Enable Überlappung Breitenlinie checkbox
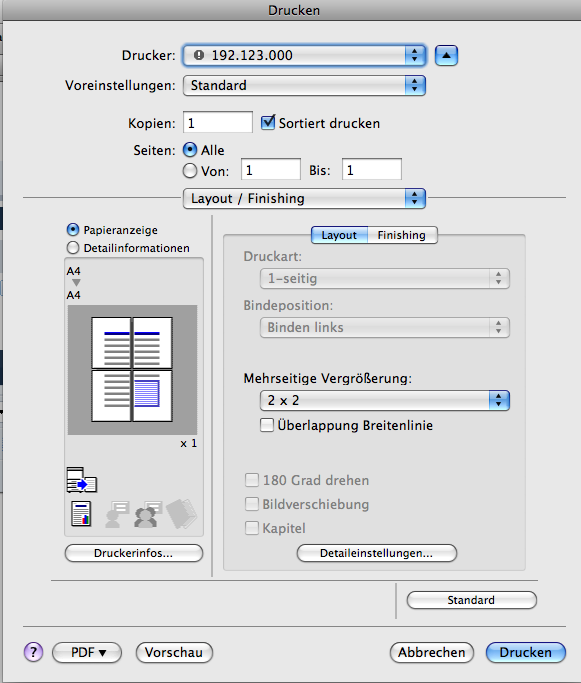The image size is (581, 683). [x=267, y=425]
